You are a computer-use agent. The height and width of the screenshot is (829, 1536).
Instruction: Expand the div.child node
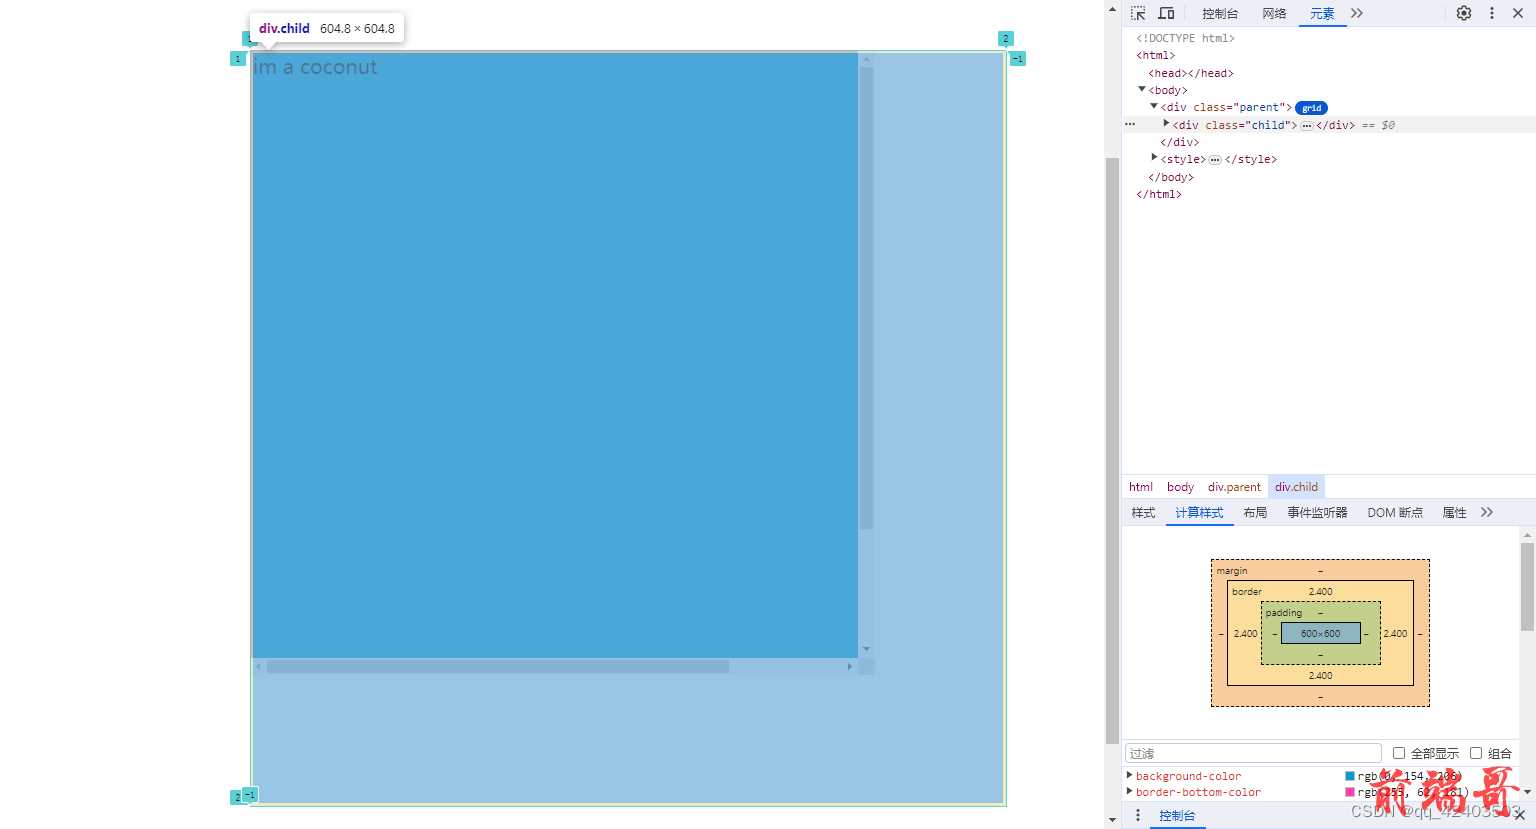pos(1166,124)
